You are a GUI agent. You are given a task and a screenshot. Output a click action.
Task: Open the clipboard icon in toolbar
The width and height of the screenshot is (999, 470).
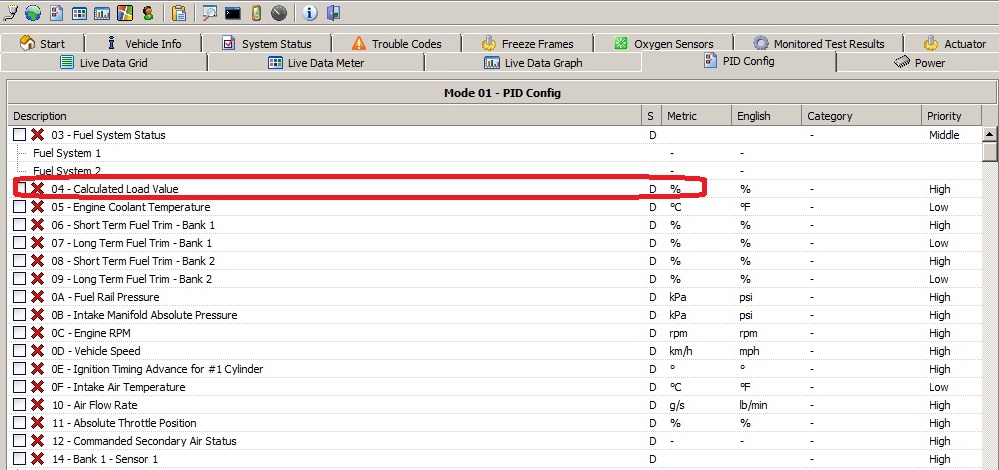coord(179,13)
